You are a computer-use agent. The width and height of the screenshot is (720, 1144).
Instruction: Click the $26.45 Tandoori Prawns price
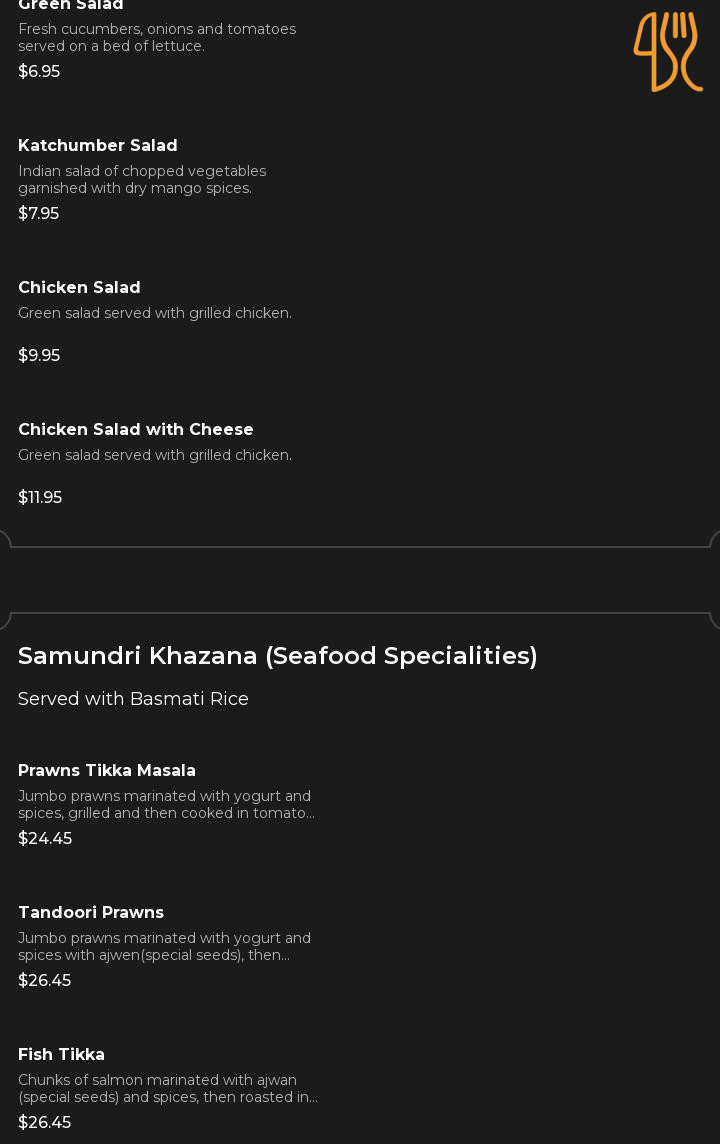(x=45, y=981)
